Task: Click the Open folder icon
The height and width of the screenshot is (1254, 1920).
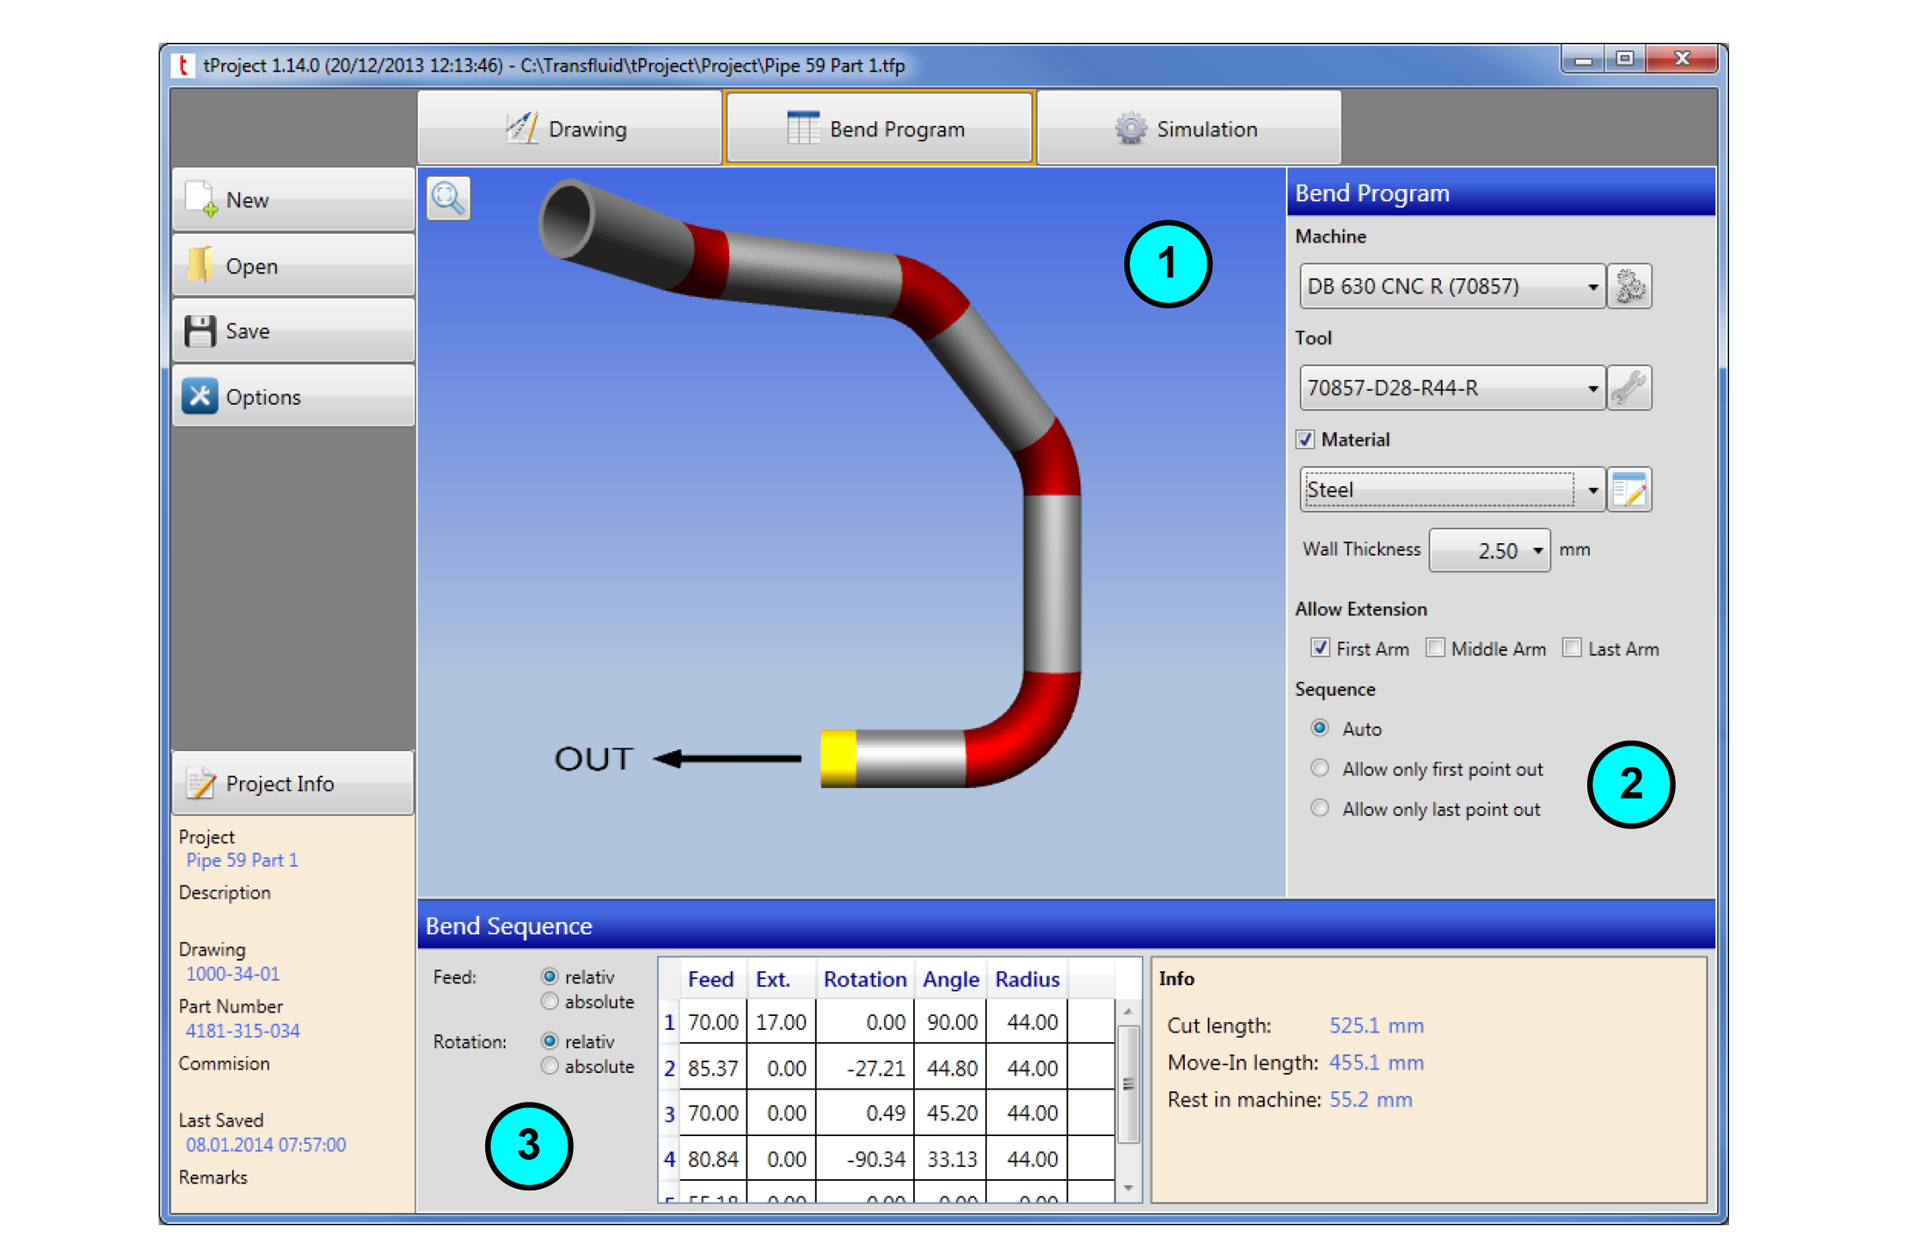Action: (x=202, y=264)
